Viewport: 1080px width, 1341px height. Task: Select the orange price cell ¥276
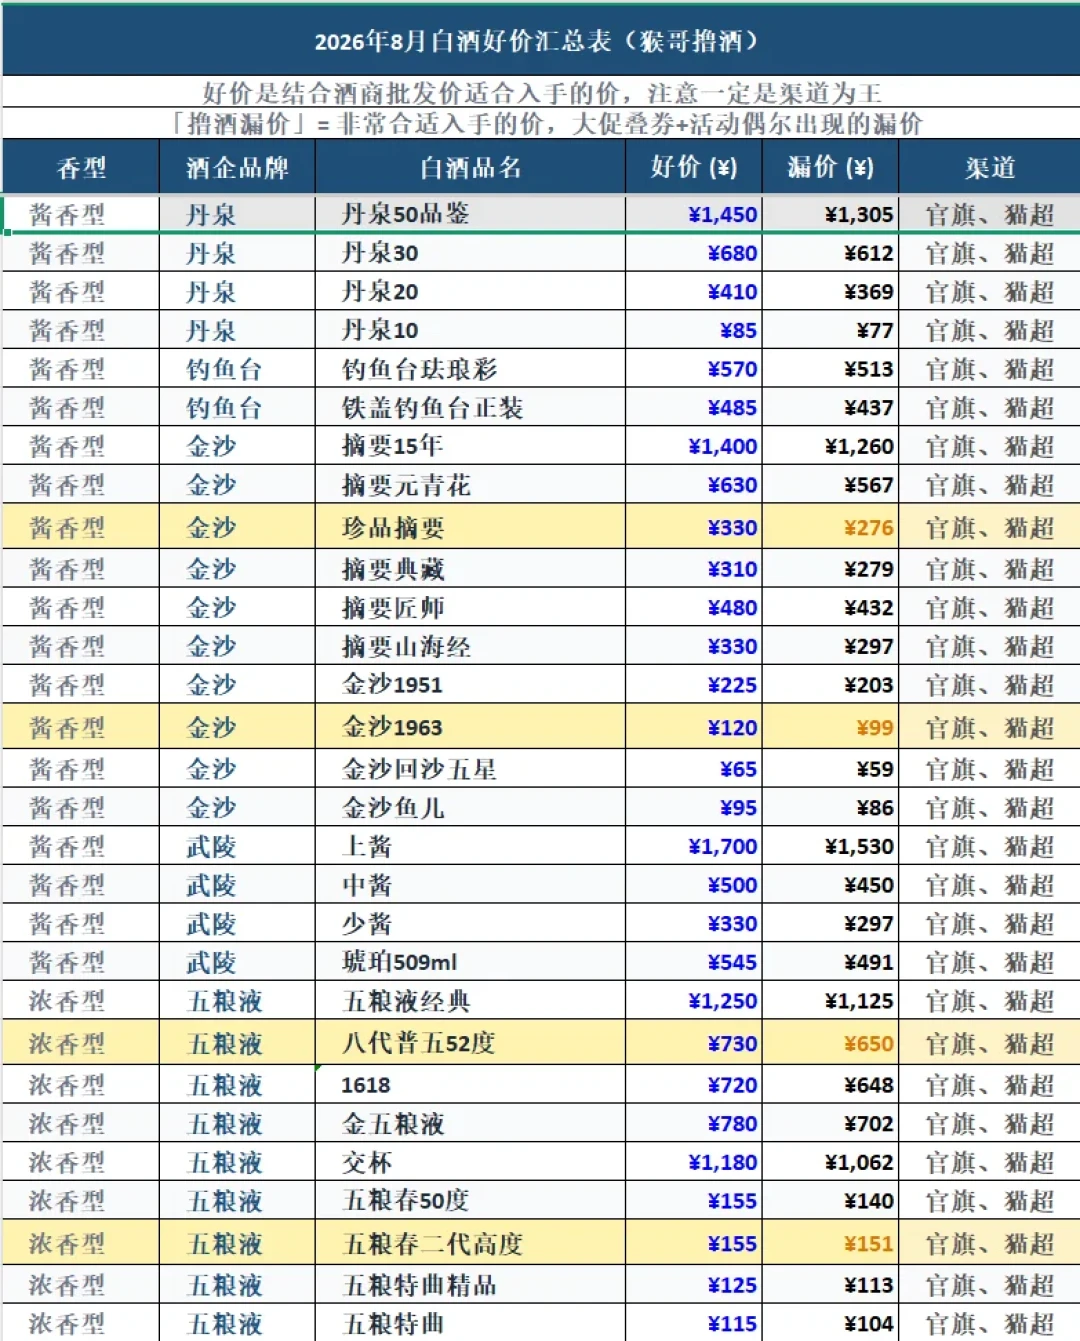tap(830, 527)
